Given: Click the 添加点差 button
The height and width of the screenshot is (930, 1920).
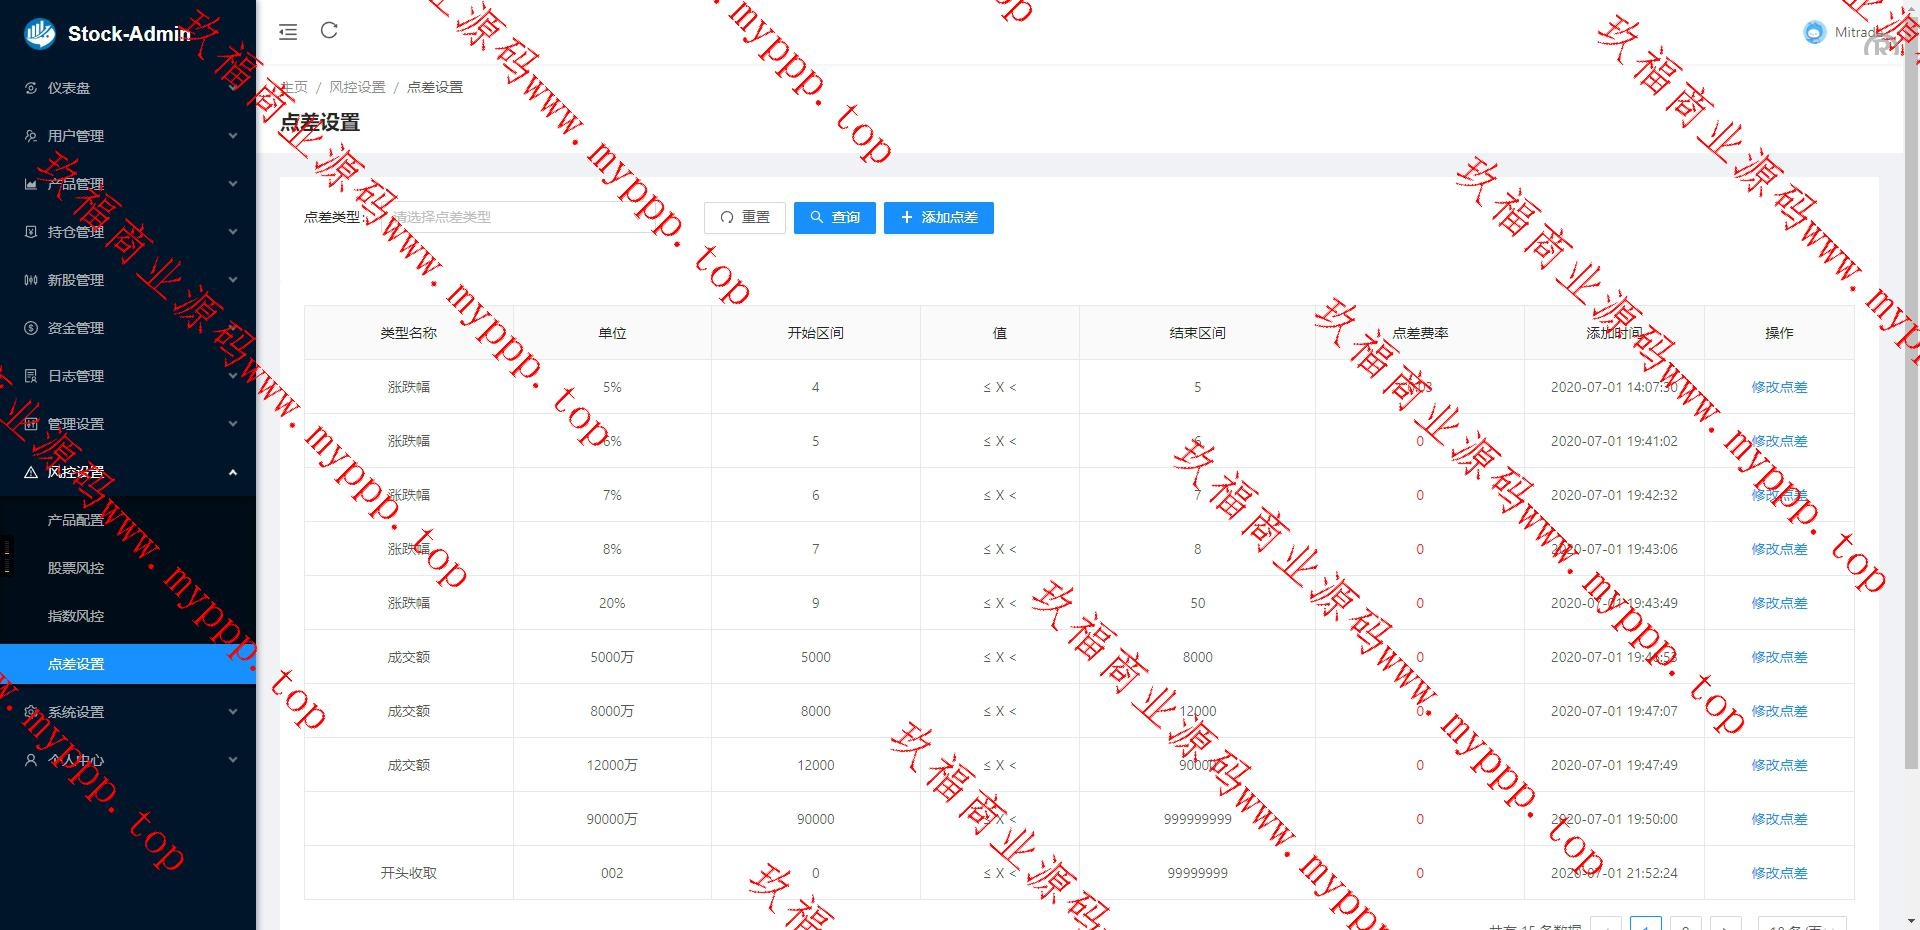Looking at the screenshot, I should (x=938, y=217).
